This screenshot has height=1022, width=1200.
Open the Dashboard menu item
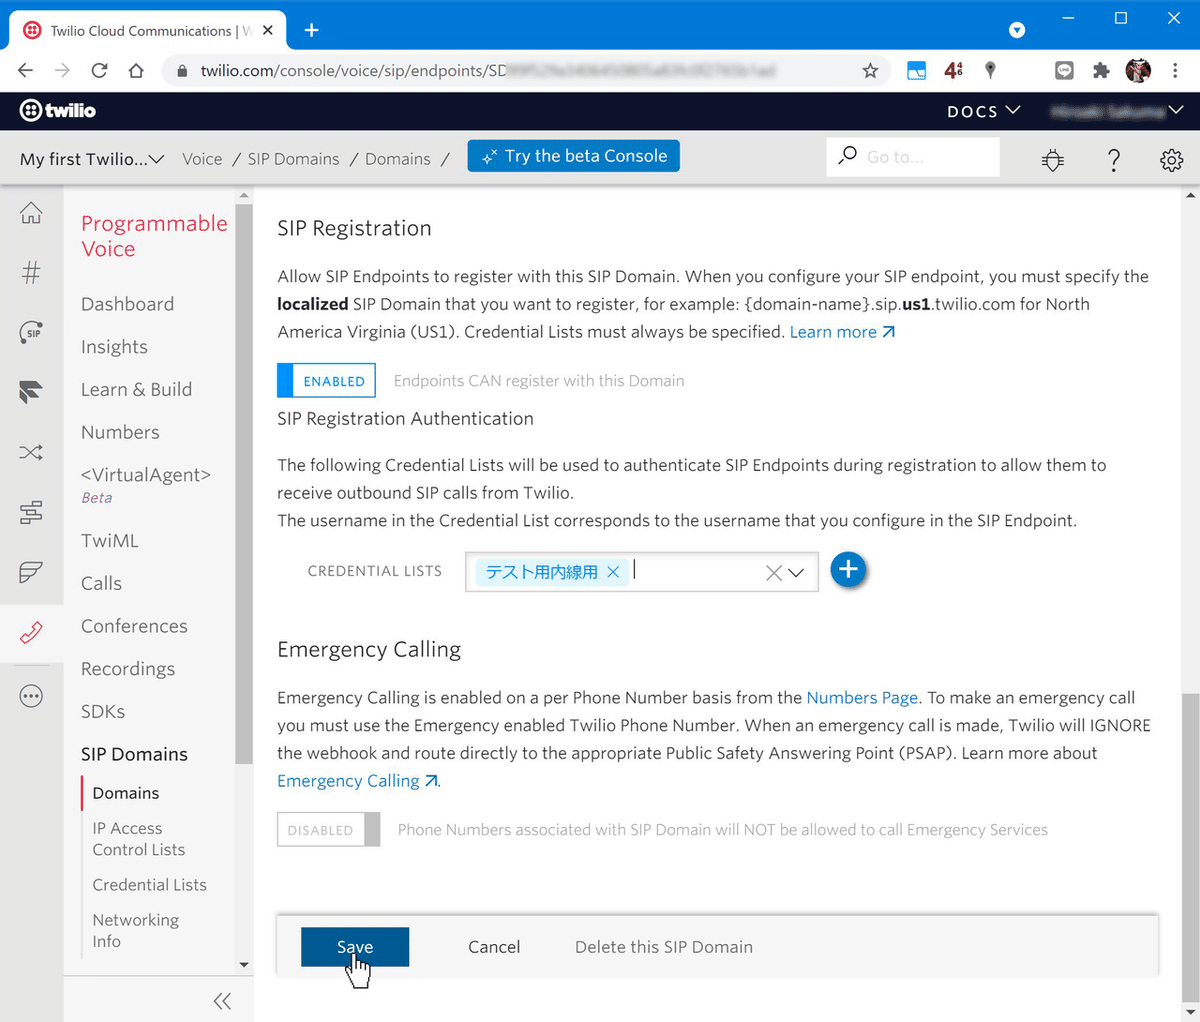[x=127, y=304]
